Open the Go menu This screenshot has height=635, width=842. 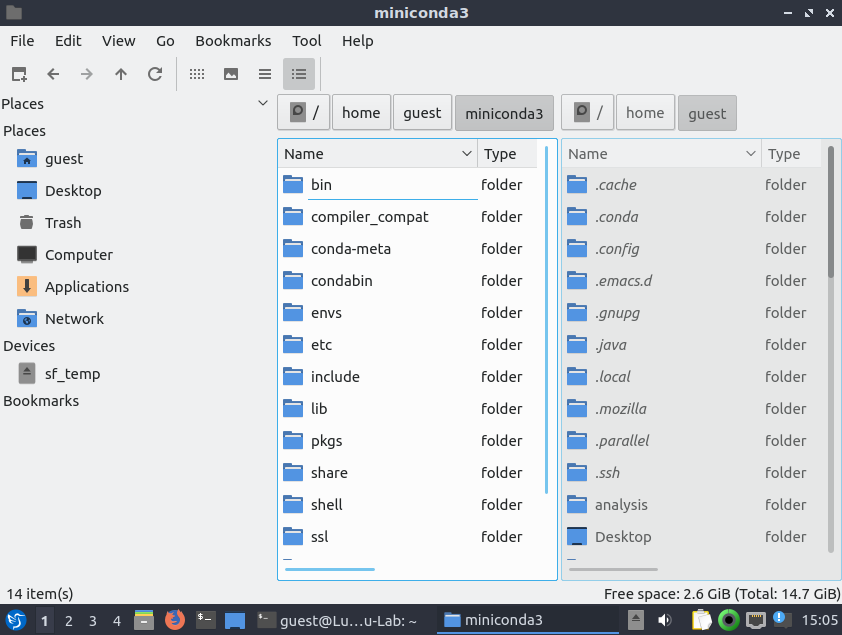pos(165,41)
